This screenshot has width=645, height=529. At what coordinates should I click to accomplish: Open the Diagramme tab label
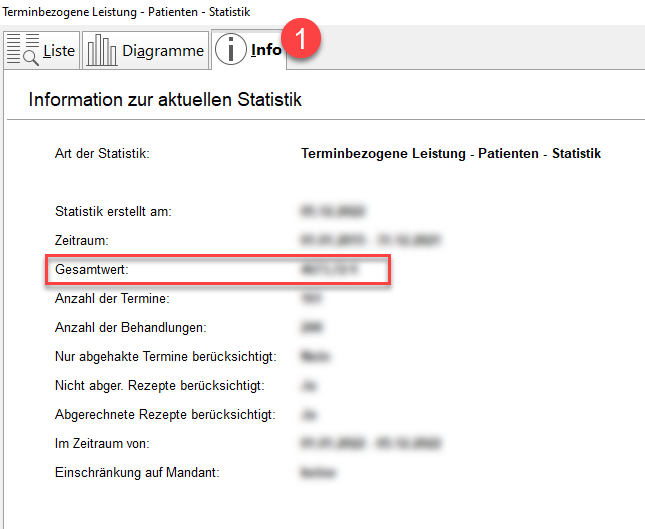click(x=163, y=51)
